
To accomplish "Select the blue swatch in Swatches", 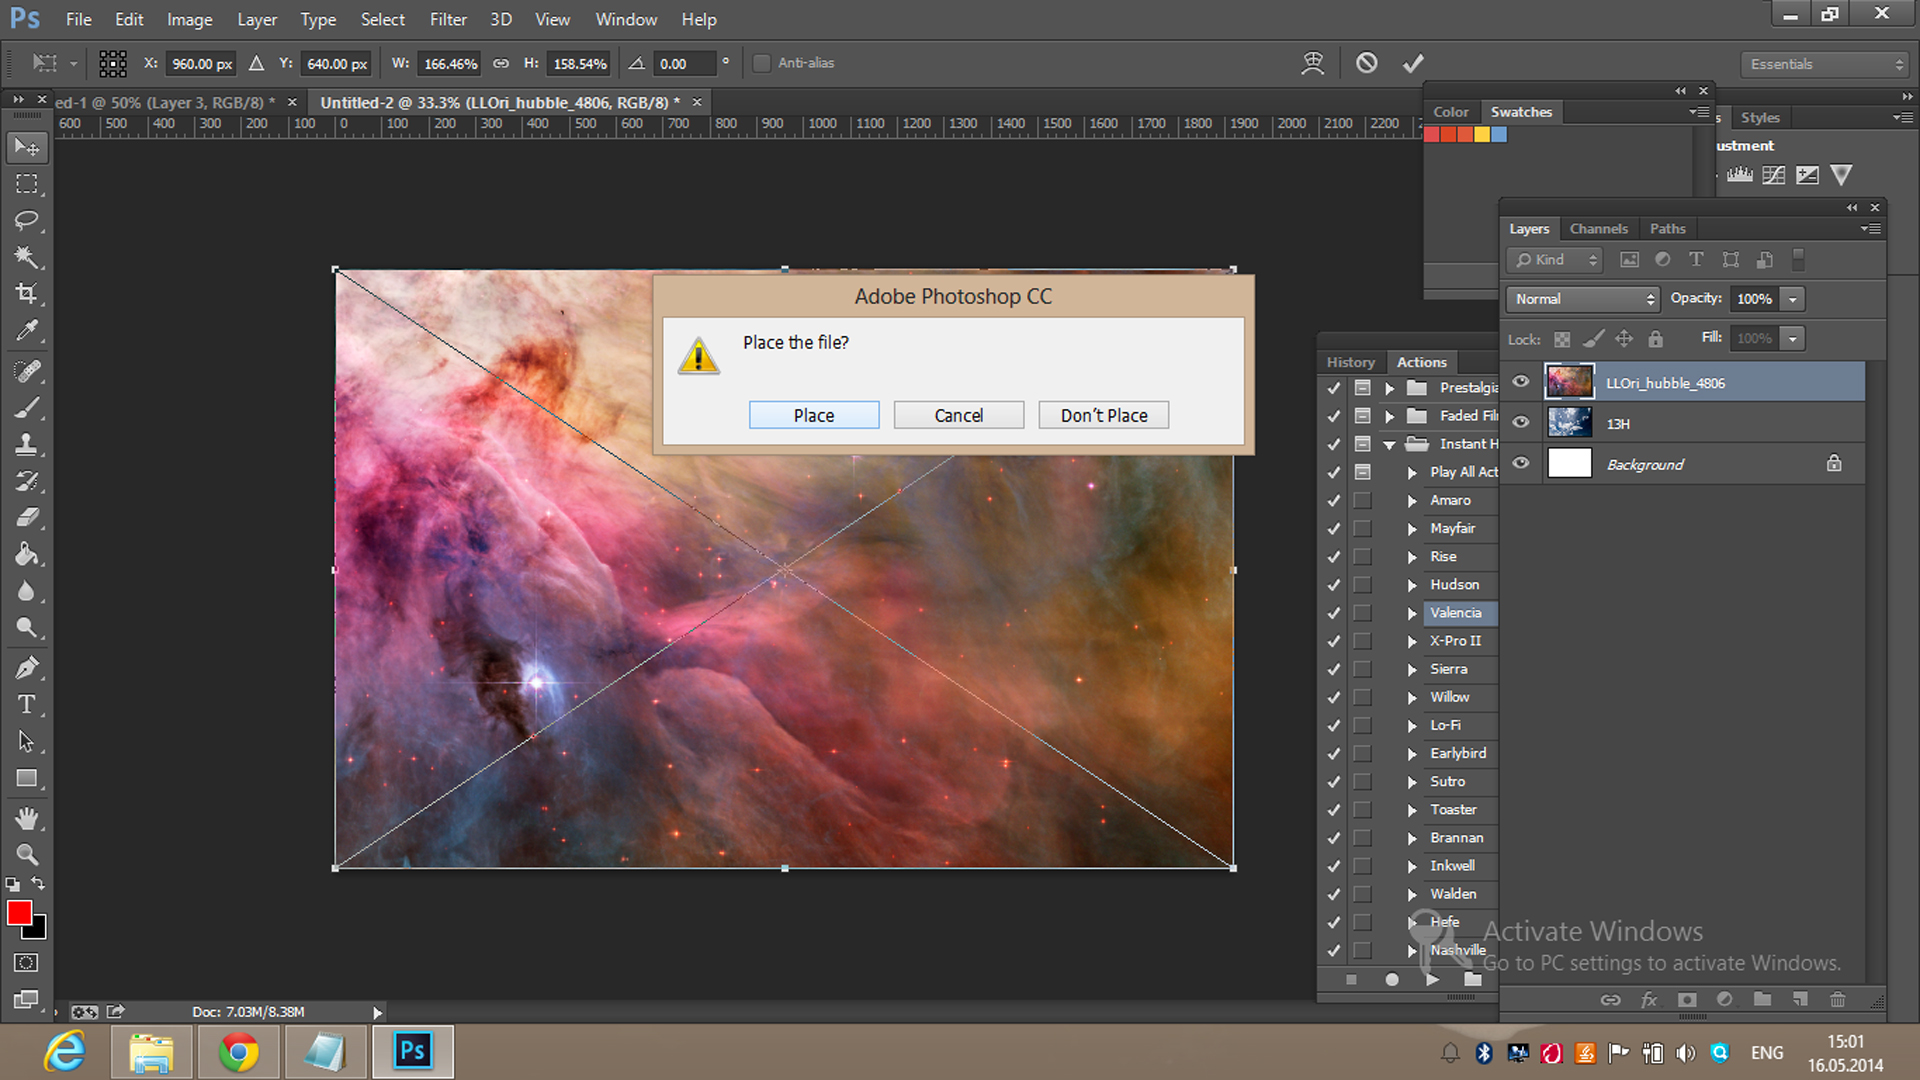I will point(1499,135).
